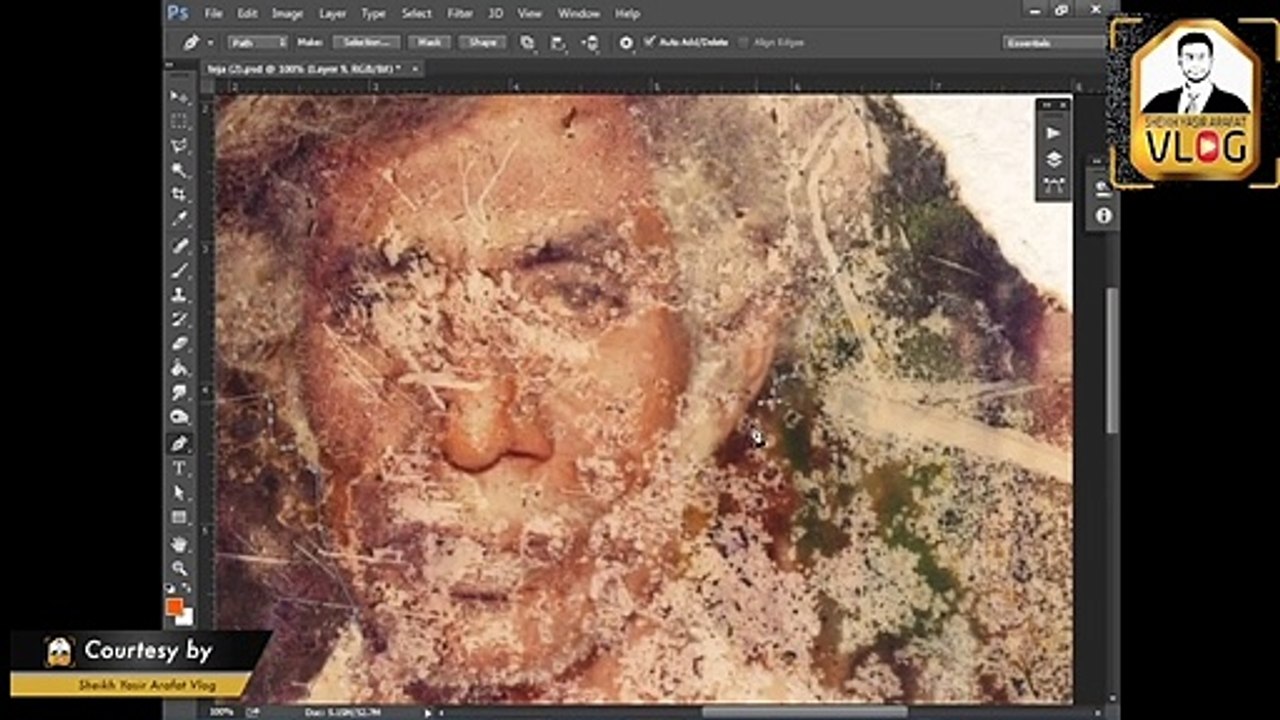Open the path alignment dropdown

pos(559,42)
